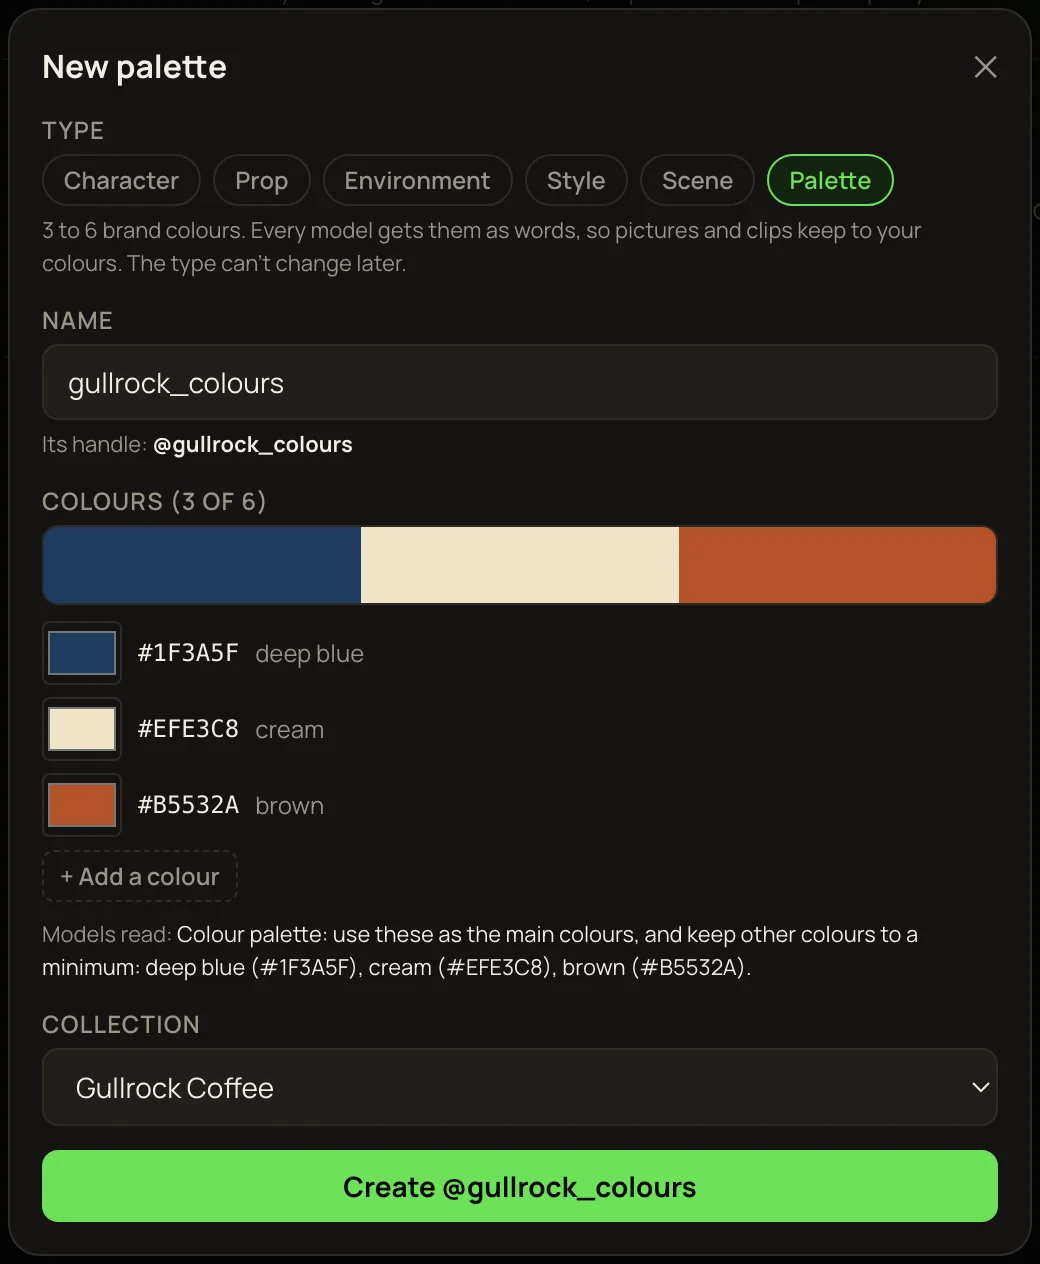The height and width of the screenshot is (1264, 1040).
Task: Open the deep blue colour swatch picker
Action: [82, 653]
